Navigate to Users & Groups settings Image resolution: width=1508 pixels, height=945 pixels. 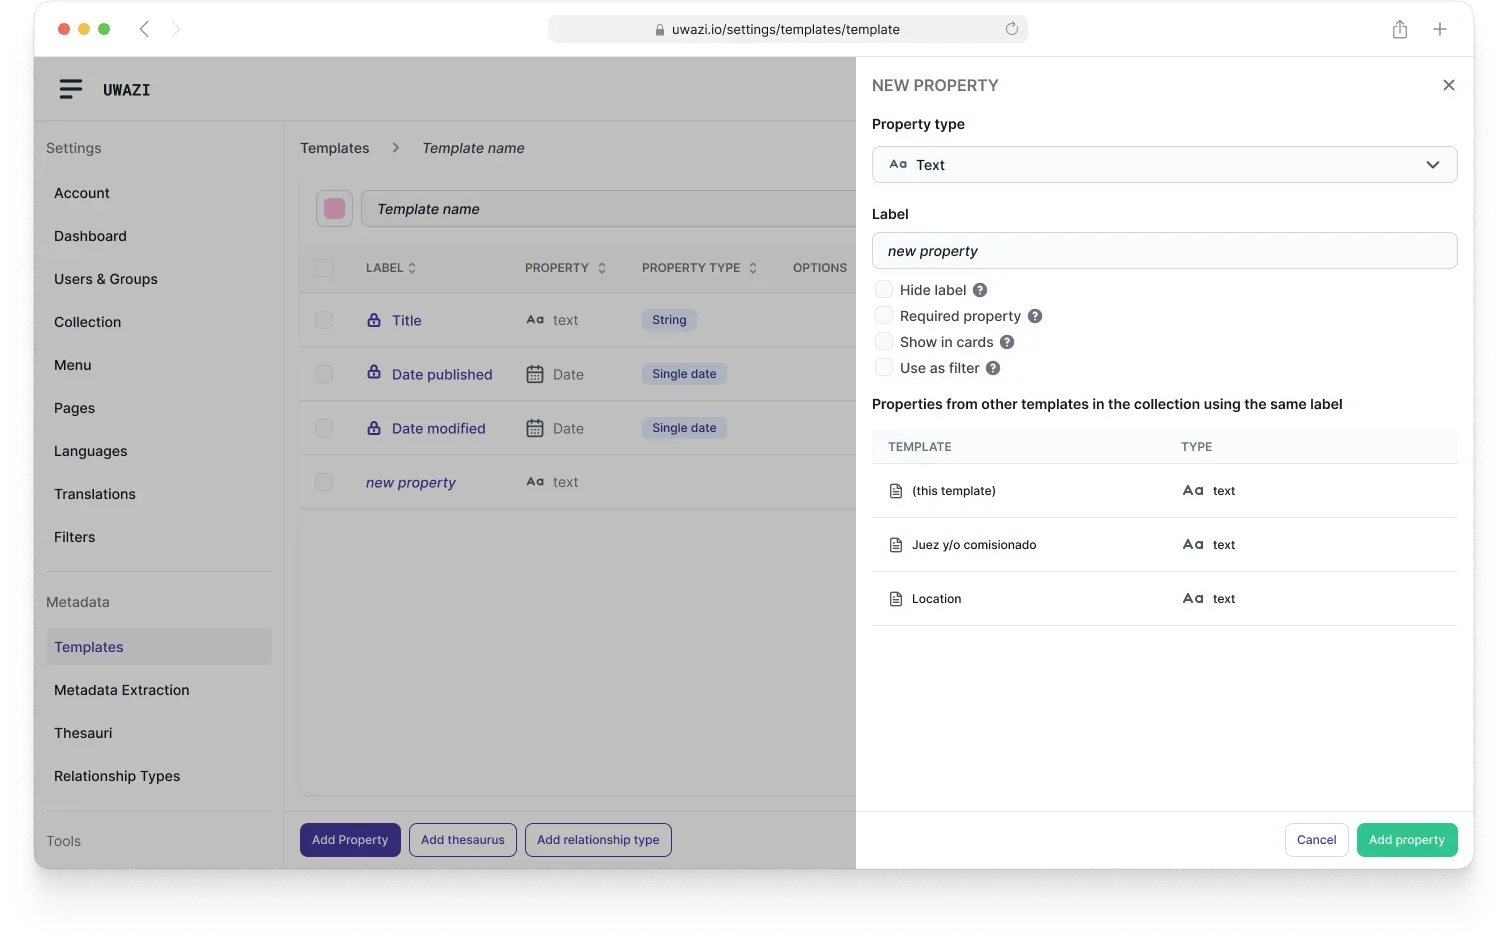106,279
